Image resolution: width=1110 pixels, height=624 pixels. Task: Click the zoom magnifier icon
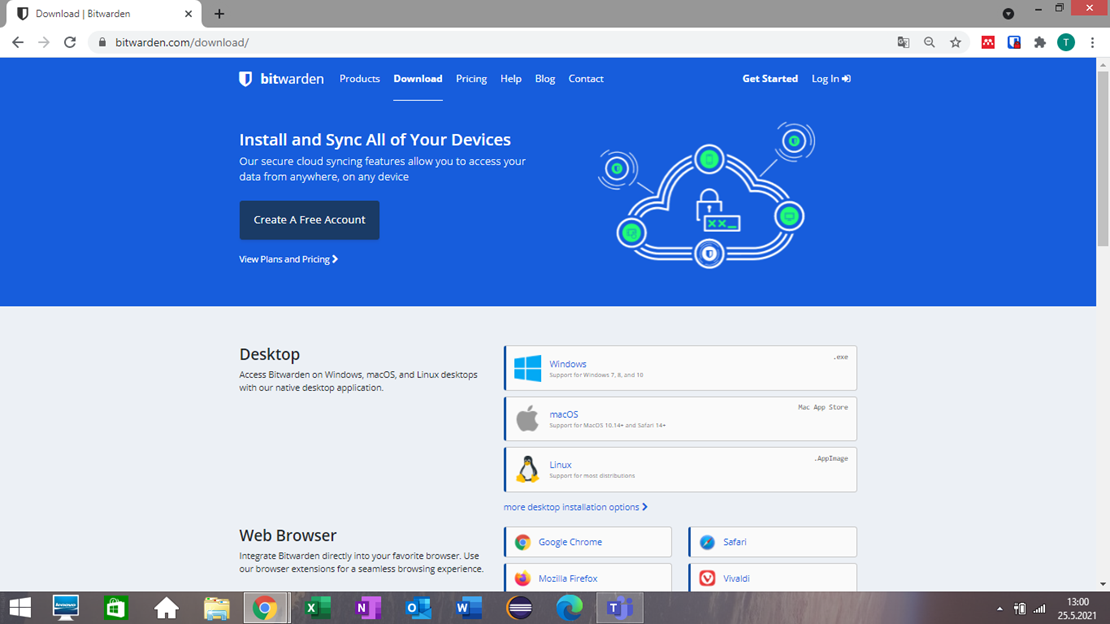point(929,42)
